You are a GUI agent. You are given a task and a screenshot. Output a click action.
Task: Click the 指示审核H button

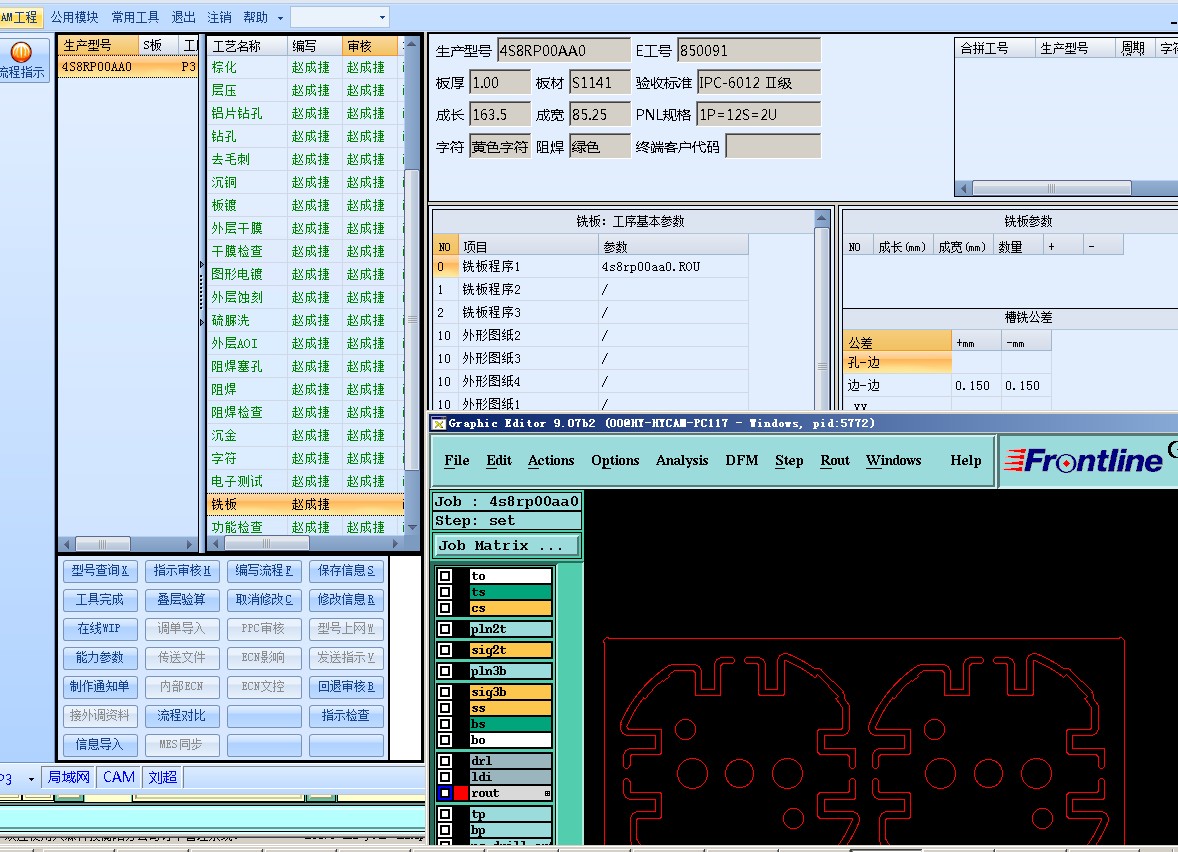(x=182, y=571)
